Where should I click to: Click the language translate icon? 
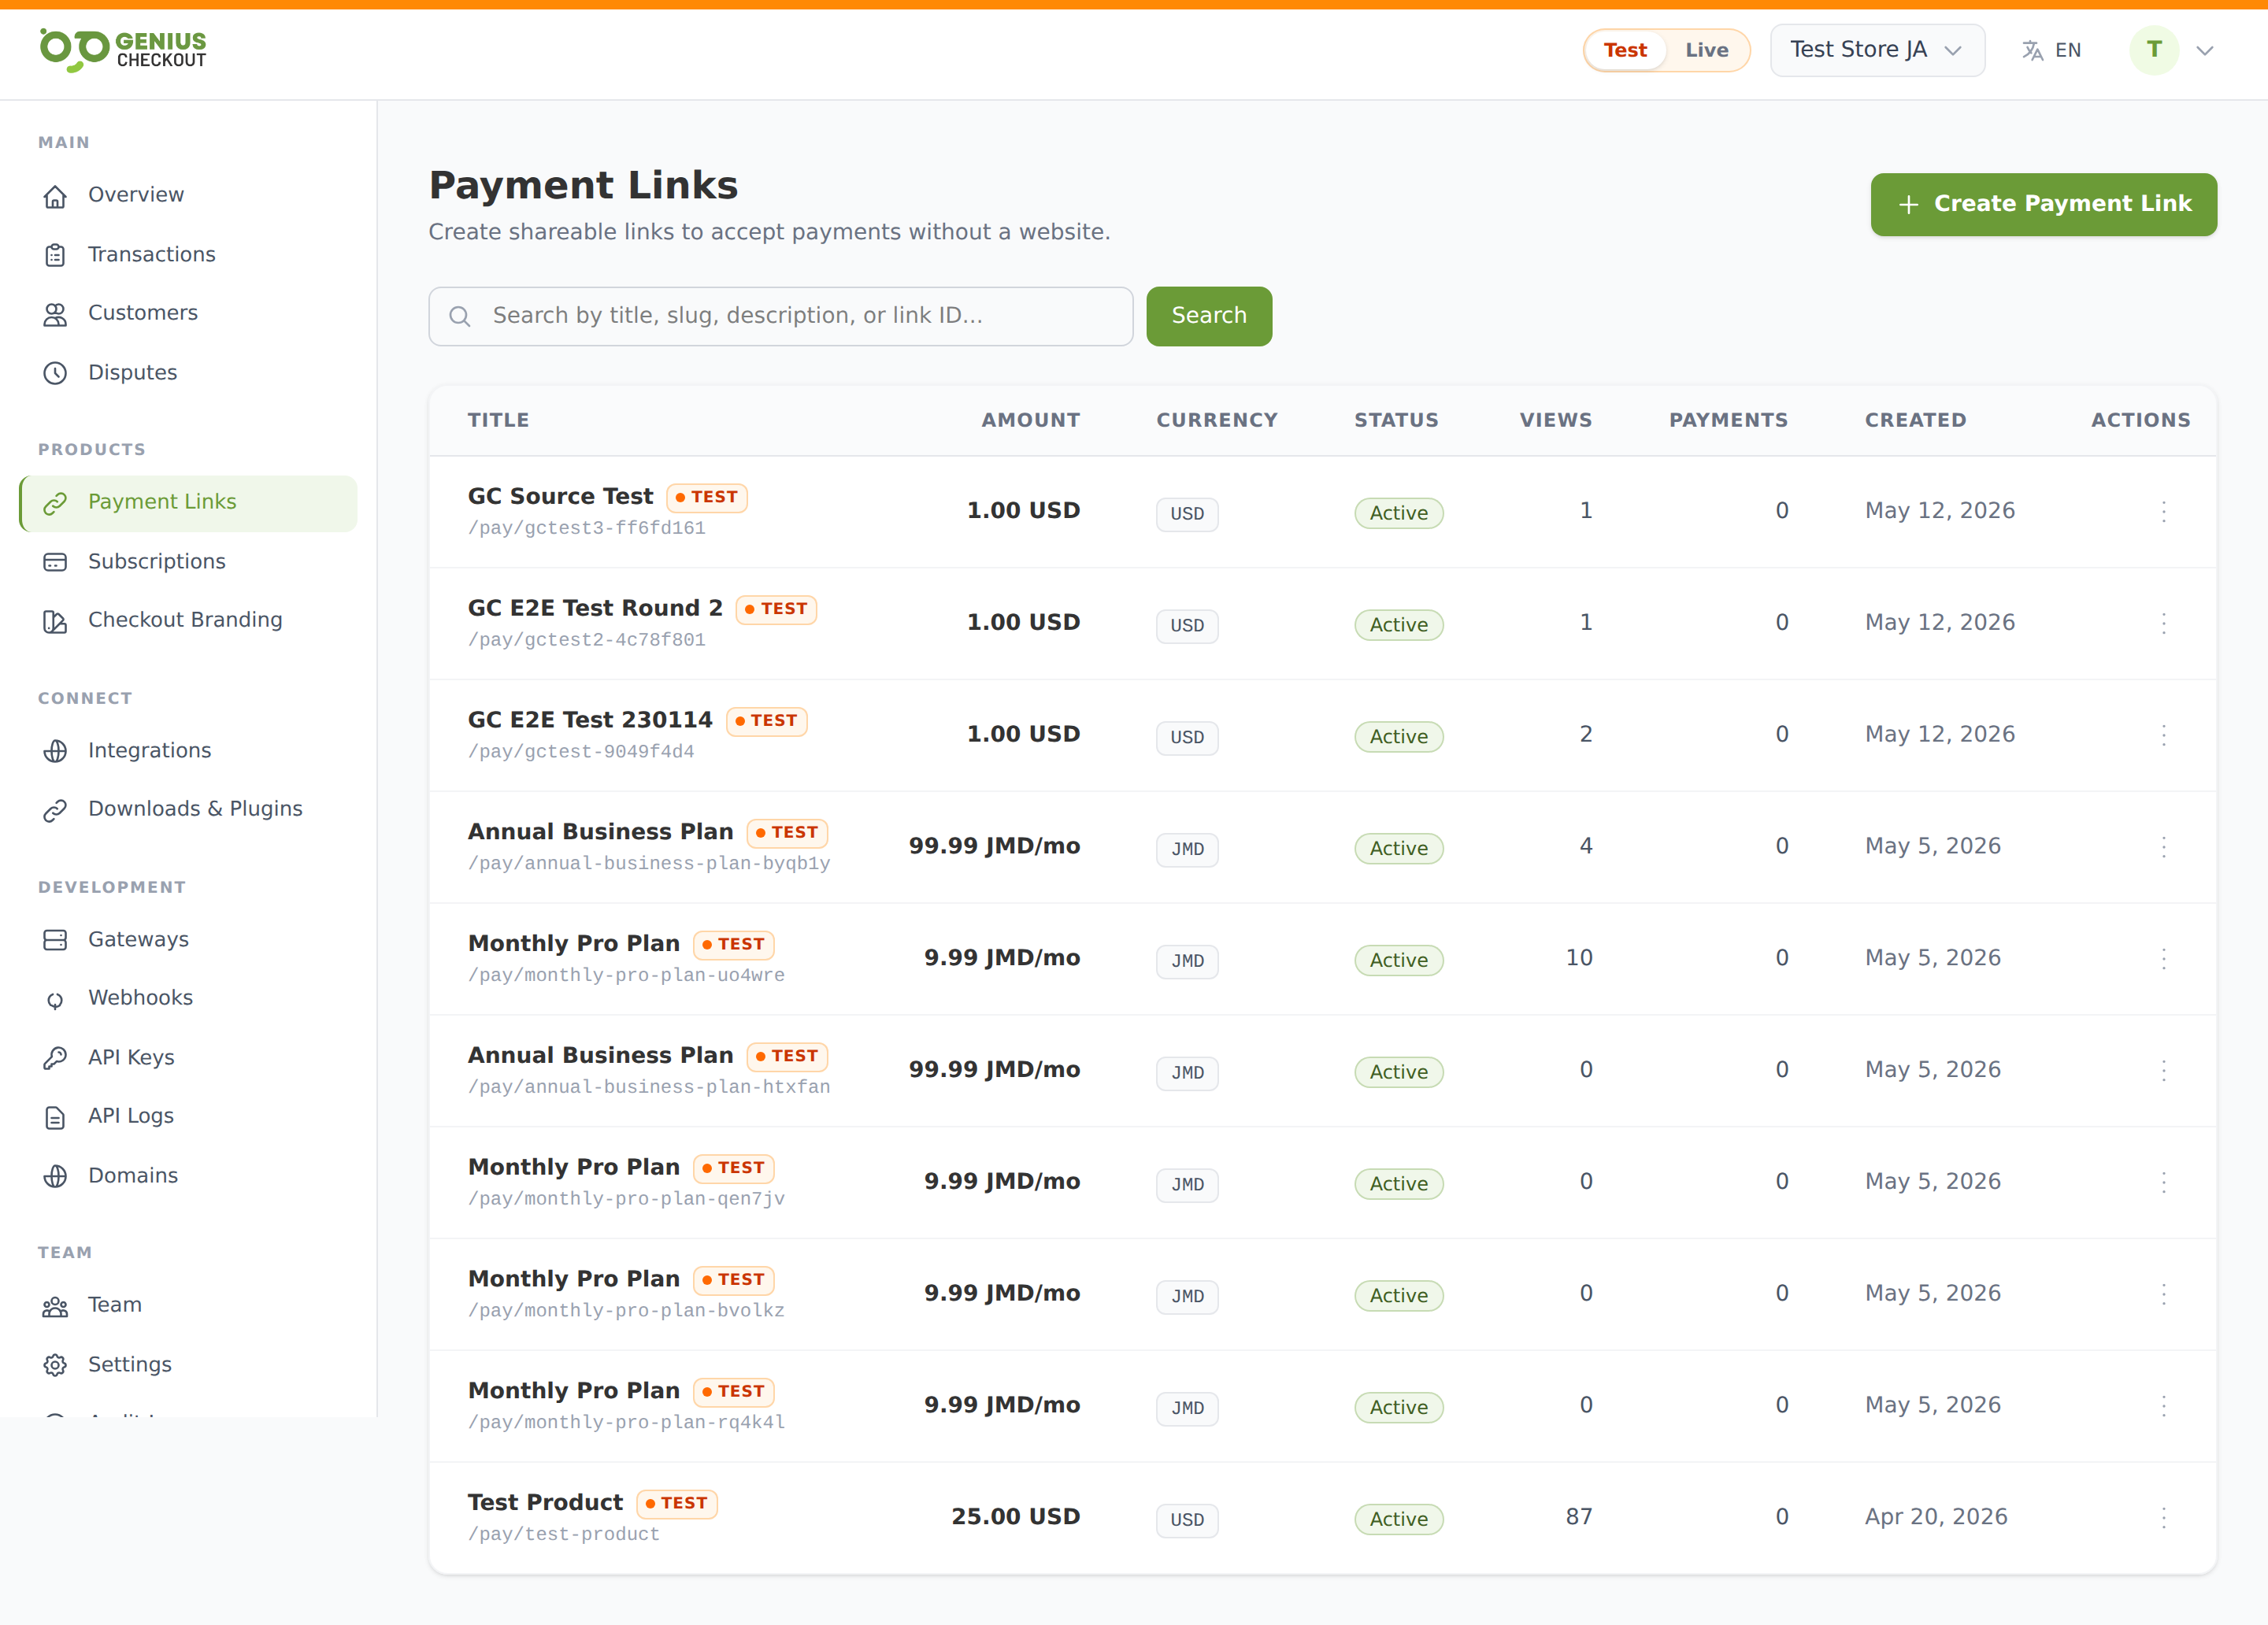click(2032, 50)
